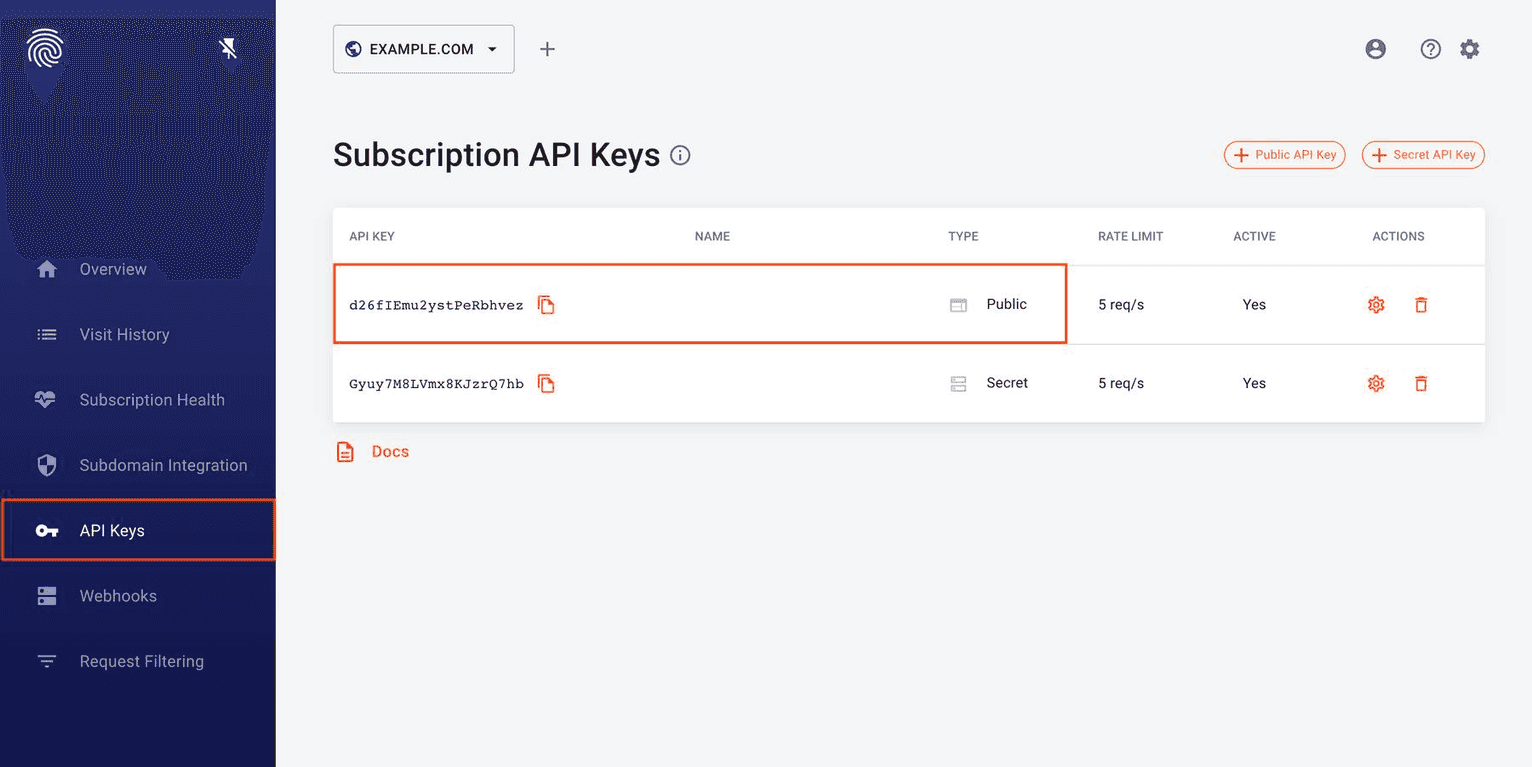Screen dimensions: 1532x767
Task: Delete the secret API key
Action: [x=1421, y=383]
